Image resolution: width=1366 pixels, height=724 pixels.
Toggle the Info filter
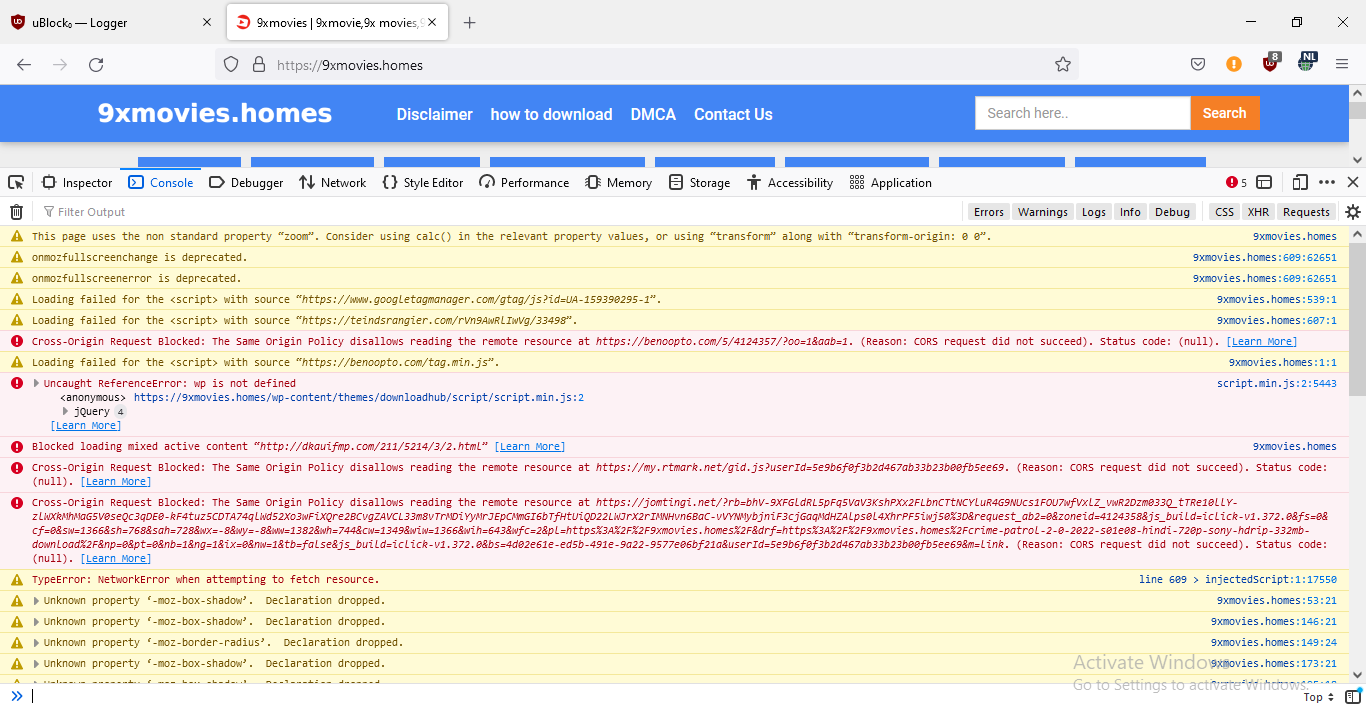[1130, 212]
